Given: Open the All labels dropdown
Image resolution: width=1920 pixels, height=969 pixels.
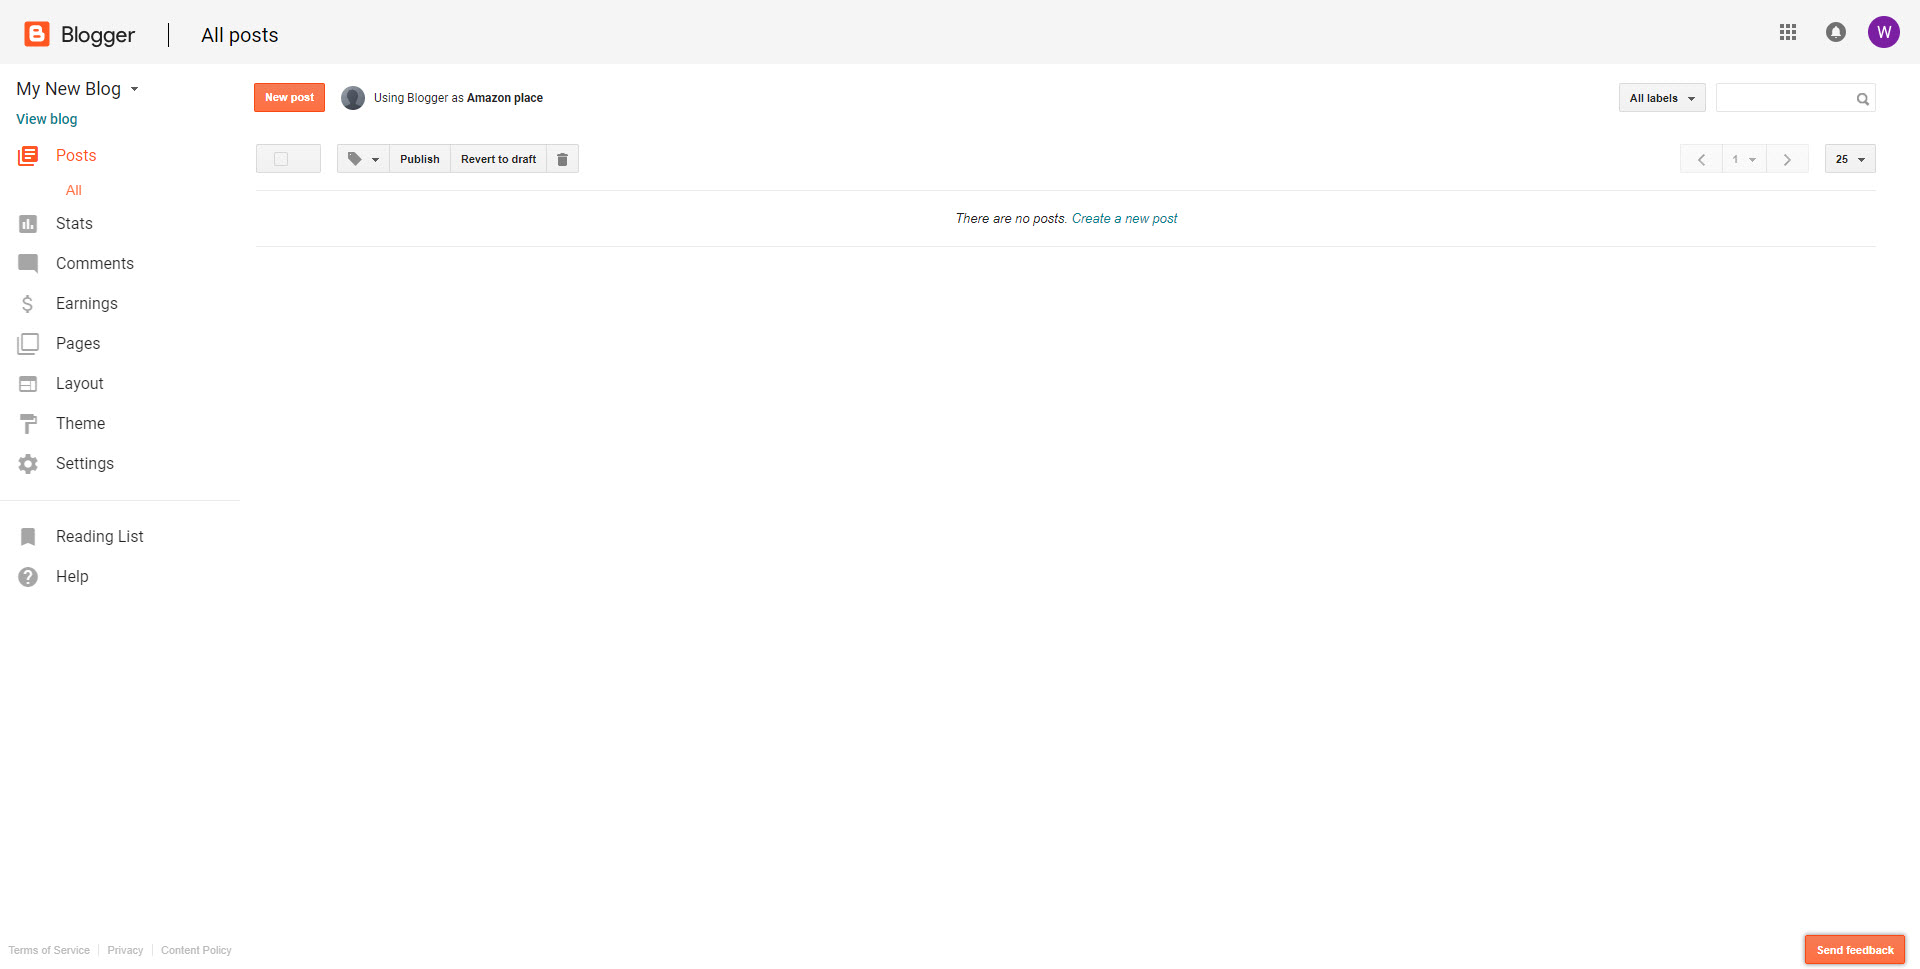Looking at the screenshot, I should pyautogui.click(x=1661, y=98).
